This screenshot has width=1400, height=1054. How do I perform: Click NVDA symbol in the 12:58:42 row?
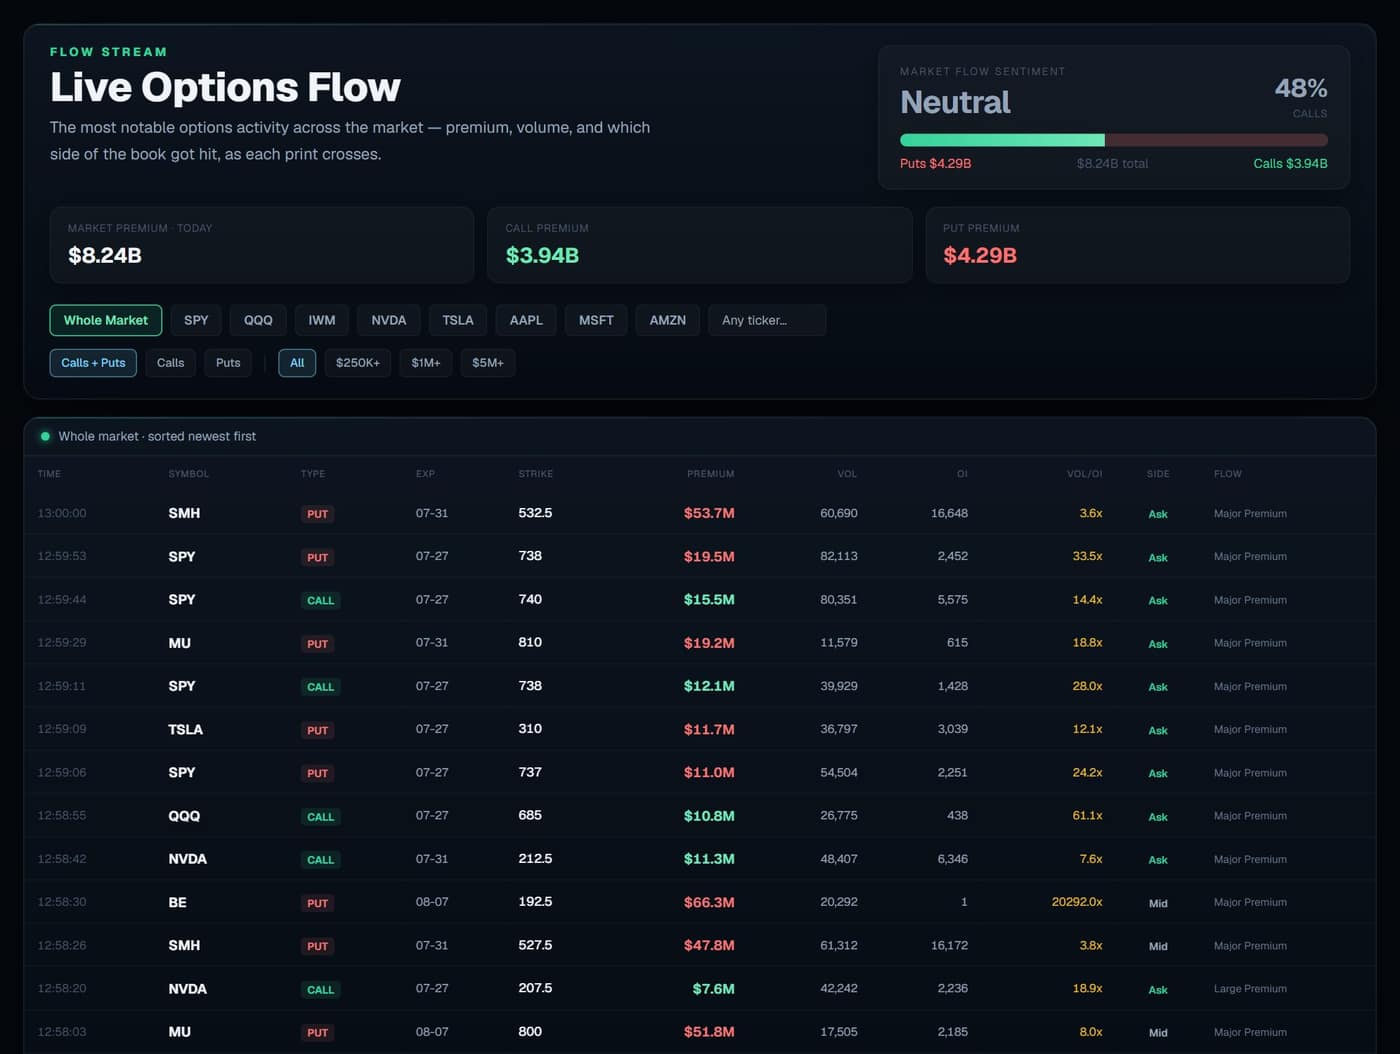click(x=187, y=859)
